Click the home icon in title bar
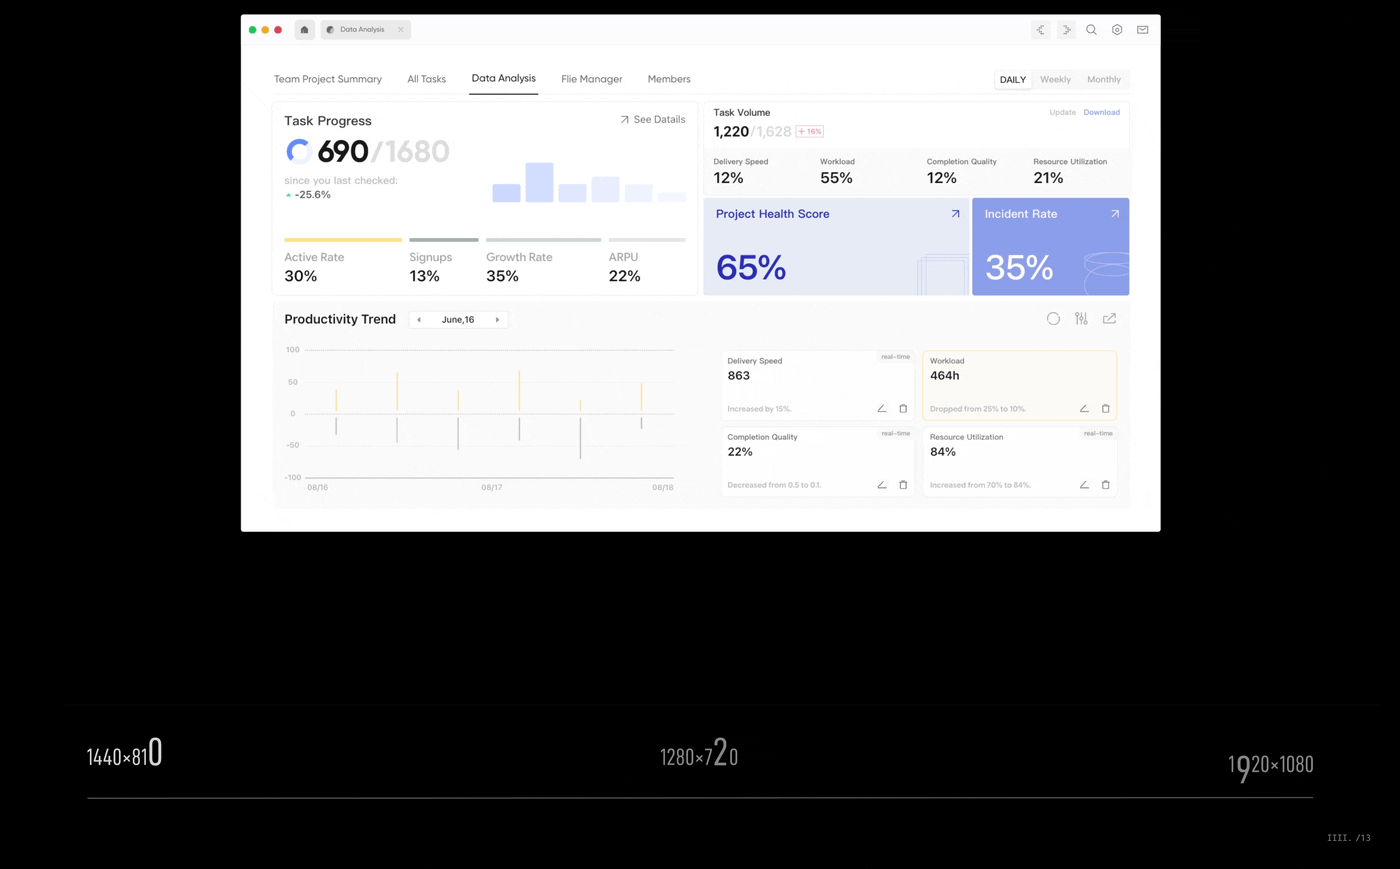Screen dimensions: 1400x869 (x=304, y=30)
